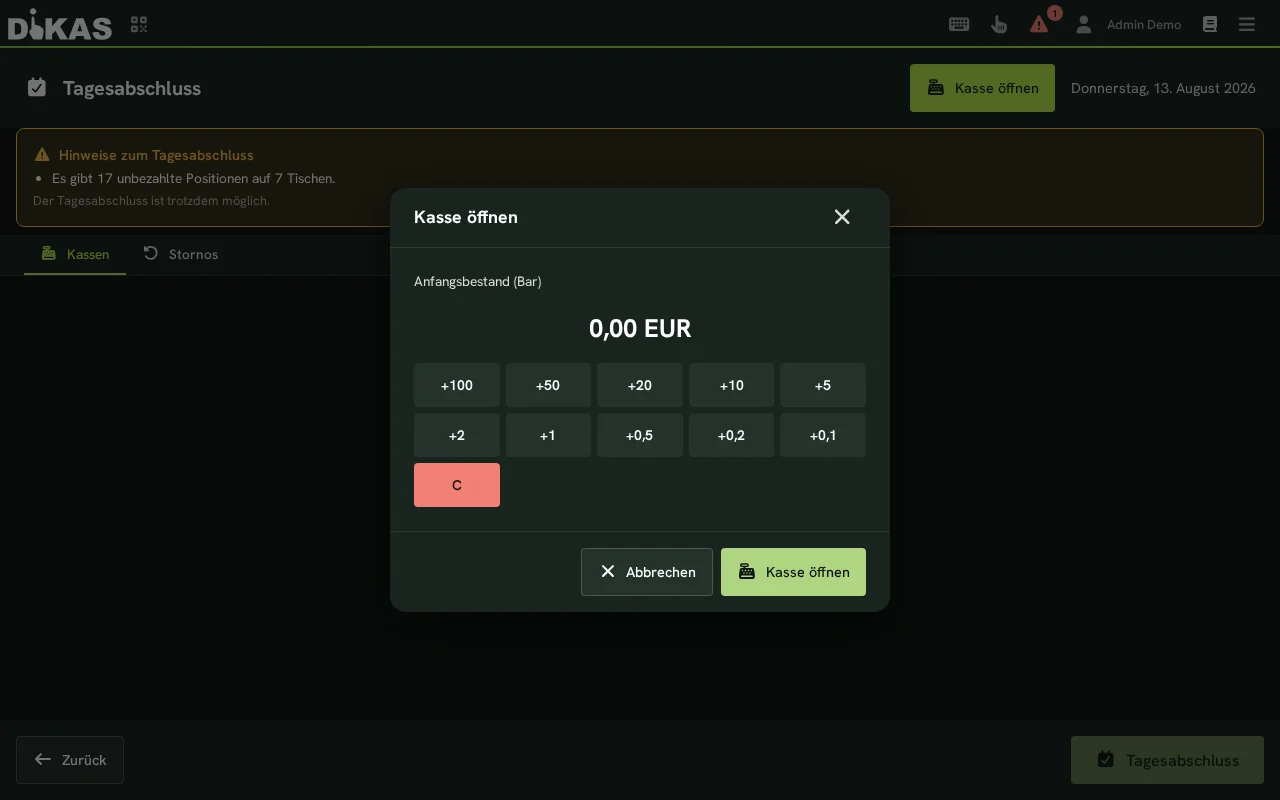Add +0,2 to the starting cash

[731, 435]
